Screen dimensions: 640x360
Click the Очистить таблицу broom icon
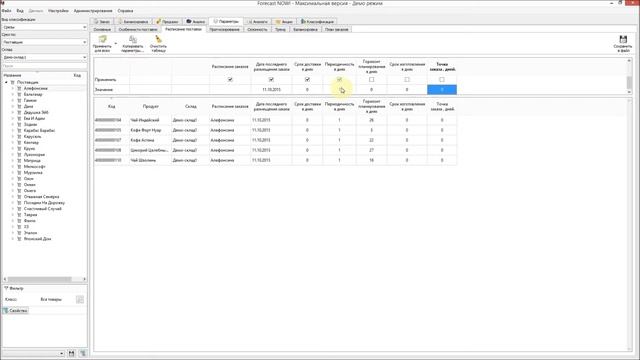point(158,39)
